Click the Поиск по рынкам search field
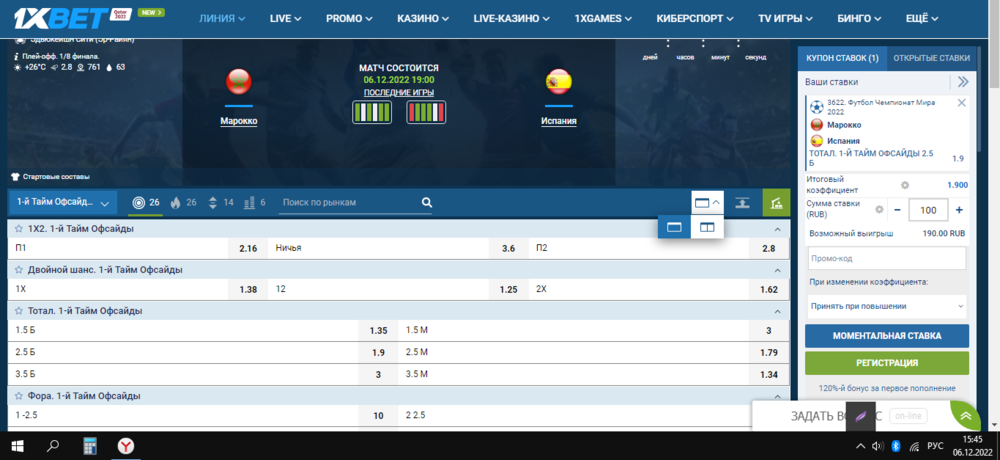Image resolution: width=1000 pixels, height=460 pixels. coord(349,202)
